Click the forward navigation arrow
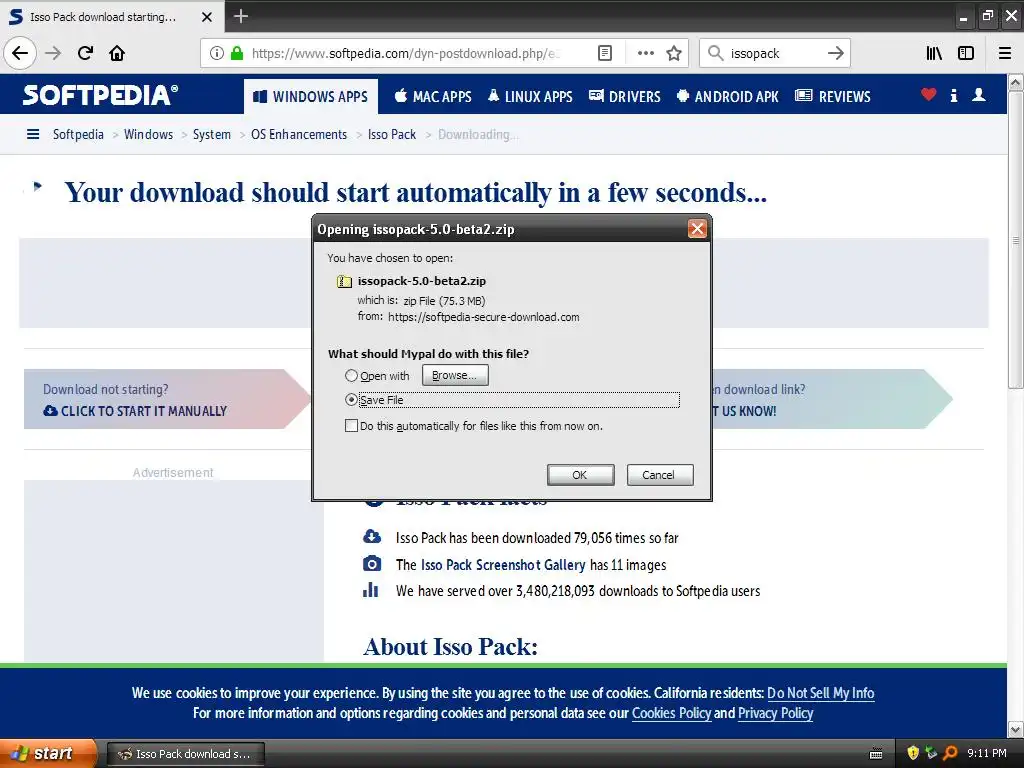 click(54, 53)
